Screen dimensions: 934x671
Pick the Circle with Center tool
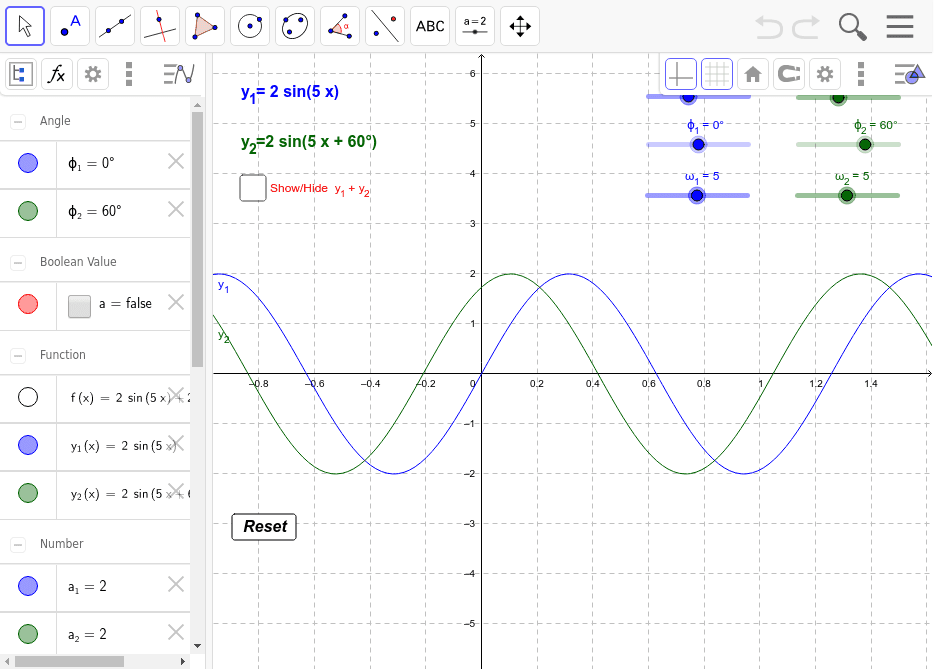pyautogui.click(x=250, y=26)
